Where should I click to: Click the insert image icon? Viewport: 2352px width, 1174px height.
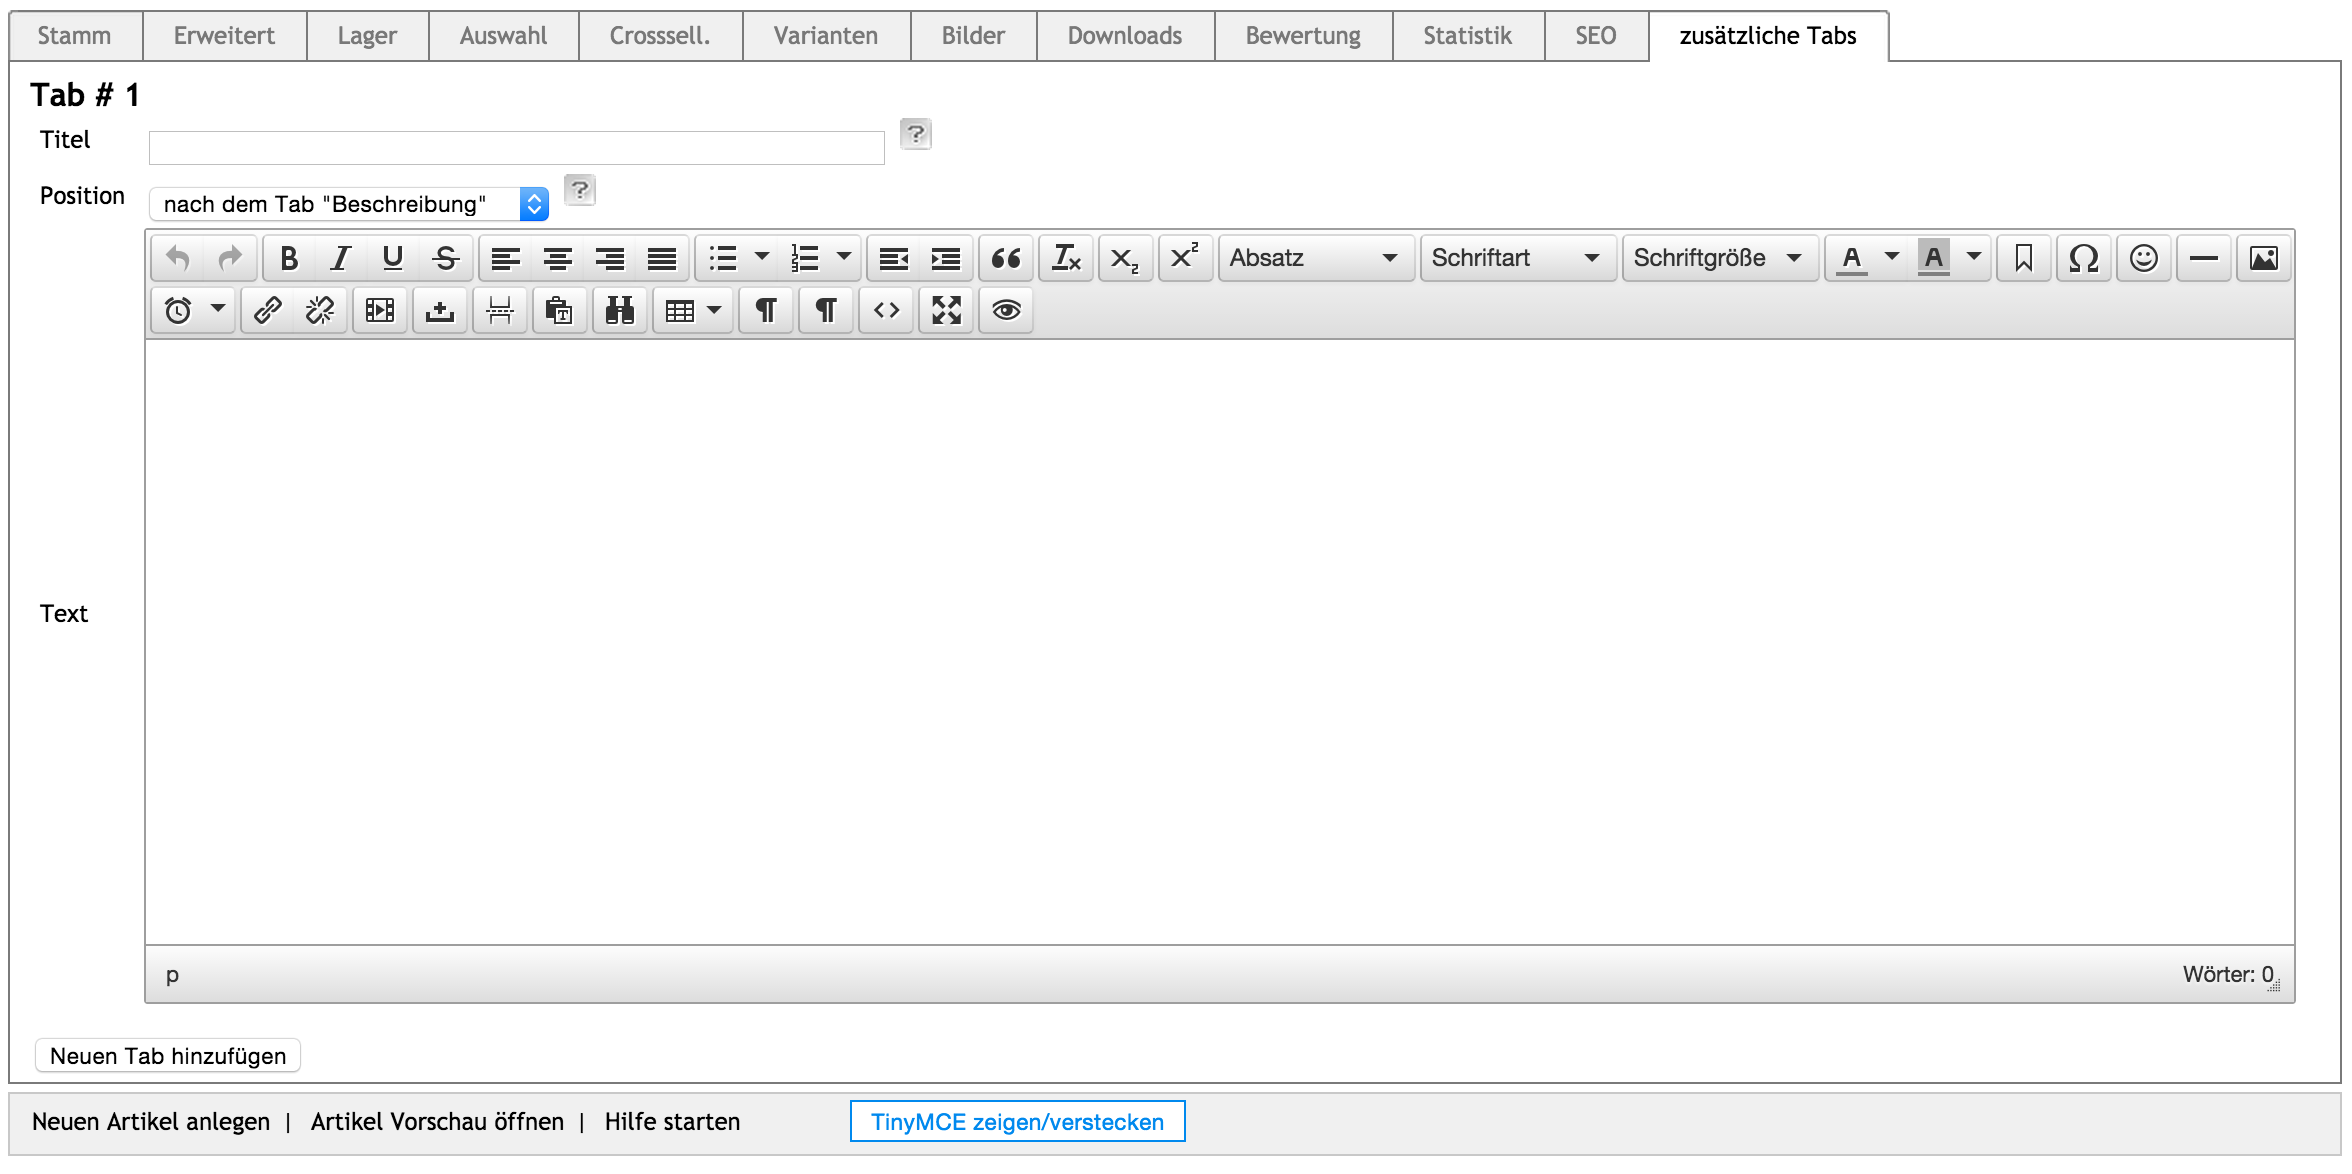point(2263,259)
